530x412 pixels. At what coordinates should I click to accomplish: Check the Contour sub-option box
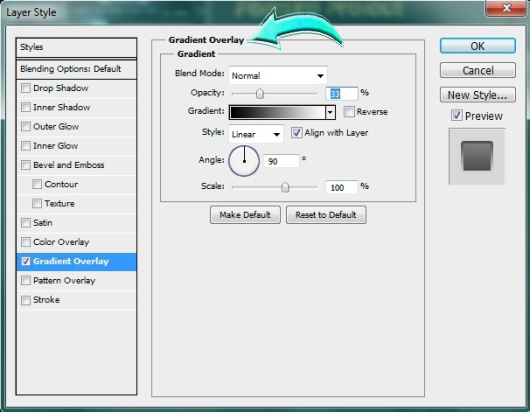37,184
